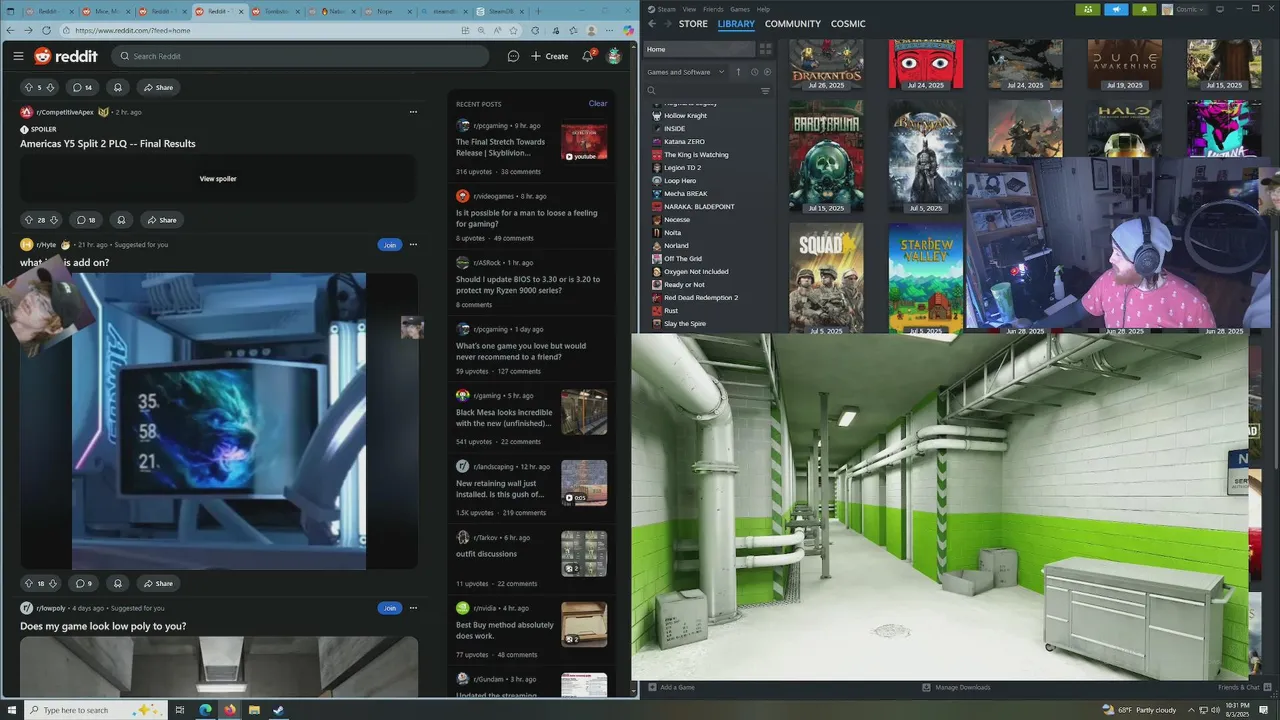Viewport: 1280px width, 720px height.
Task: Go to the Steam COMMUNITY tab
Action: [793, 24]
